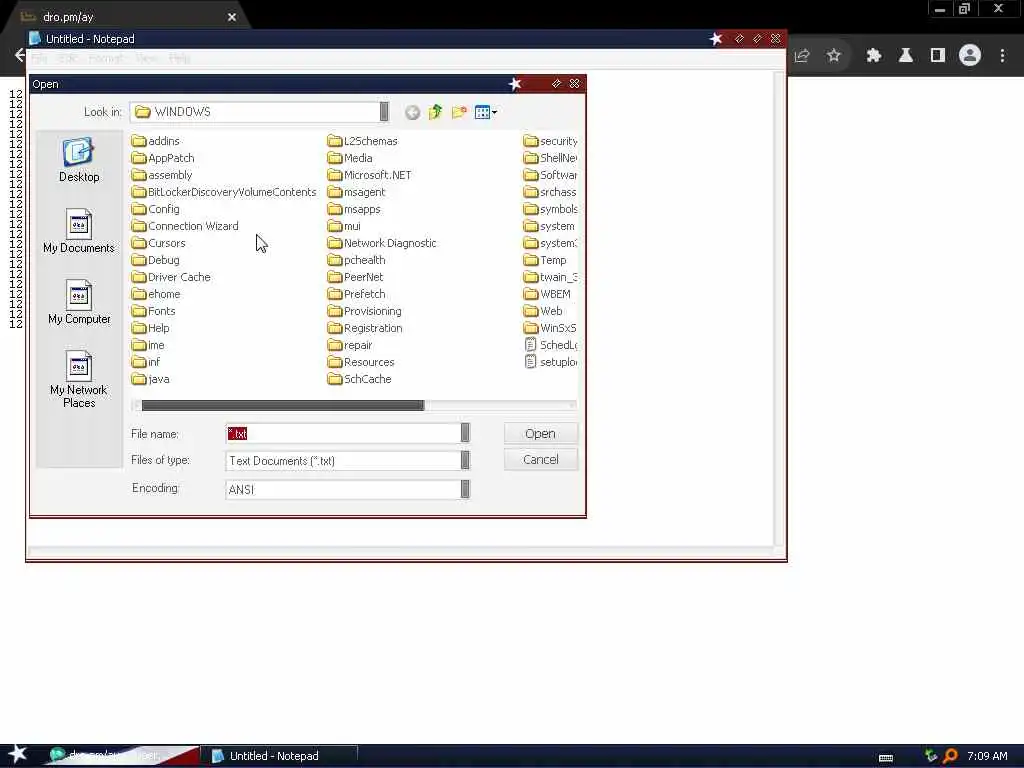This screenshot has height=768, width=1024.
Task: Open the Chrome side panel icon
Action: (938, 56)
